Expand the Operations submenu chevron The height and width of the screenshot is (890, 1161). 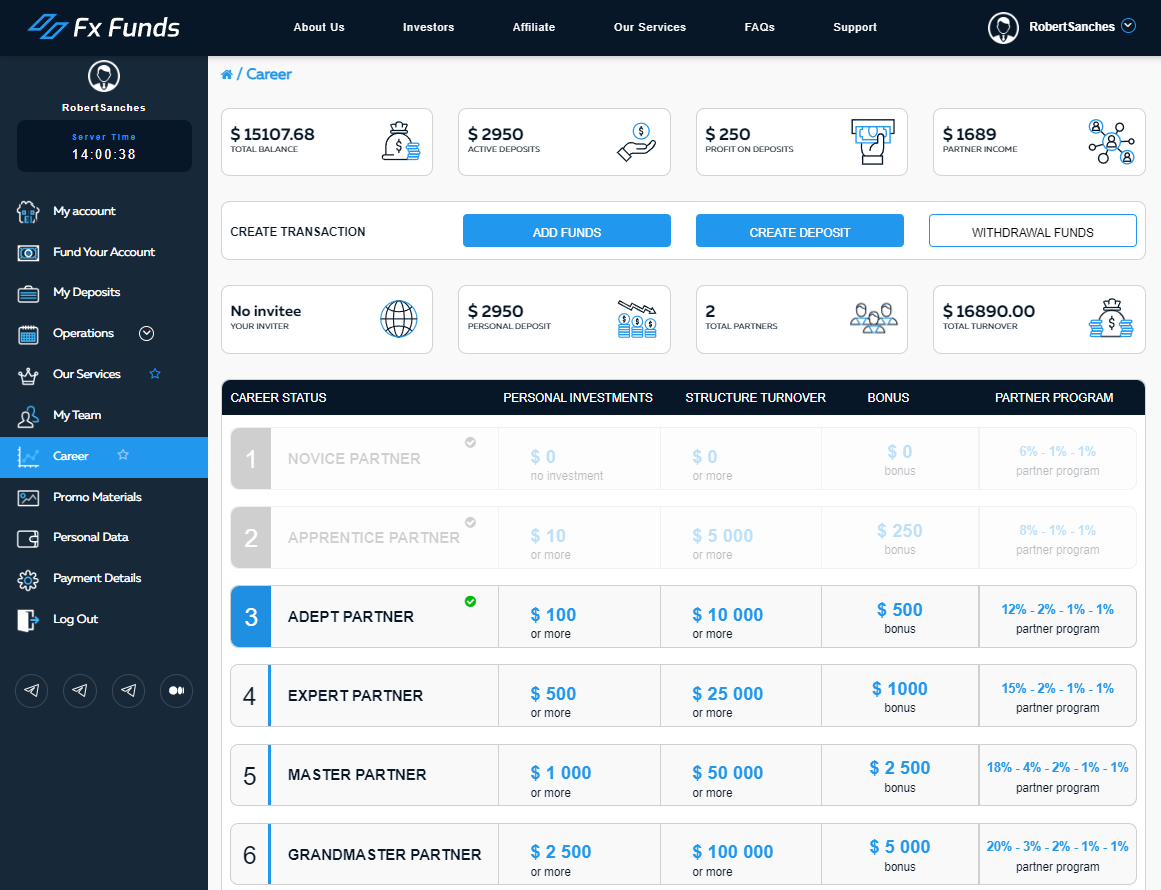point(147,333)
